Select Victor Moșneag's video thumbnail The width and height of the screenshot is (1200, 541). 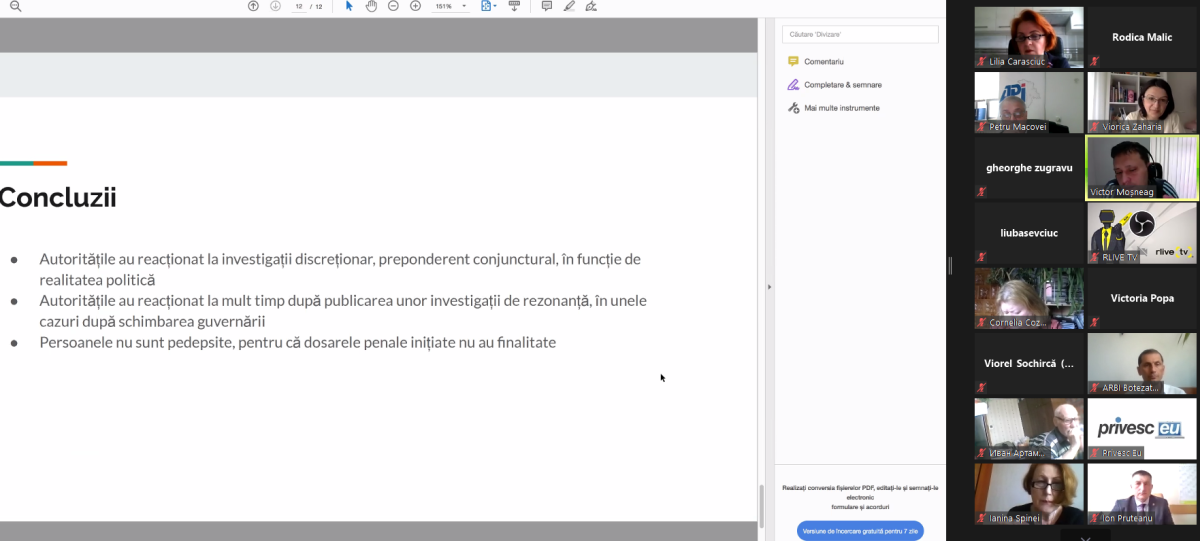click(1141, 168)
